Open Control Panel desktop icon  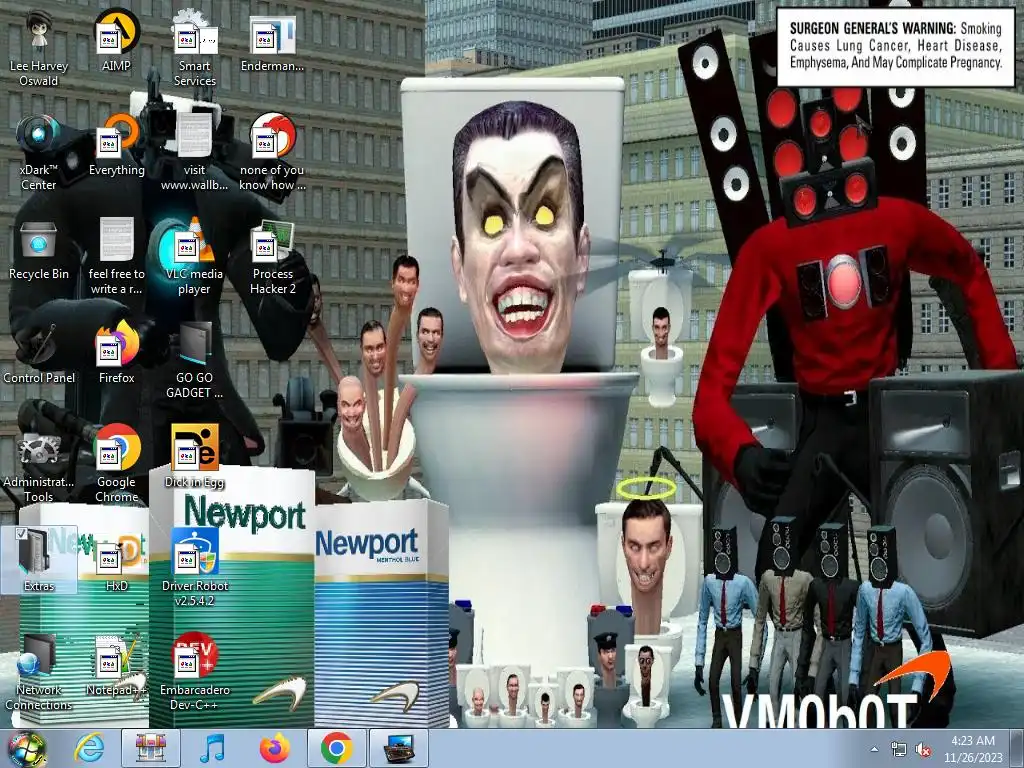click(39, 353)
